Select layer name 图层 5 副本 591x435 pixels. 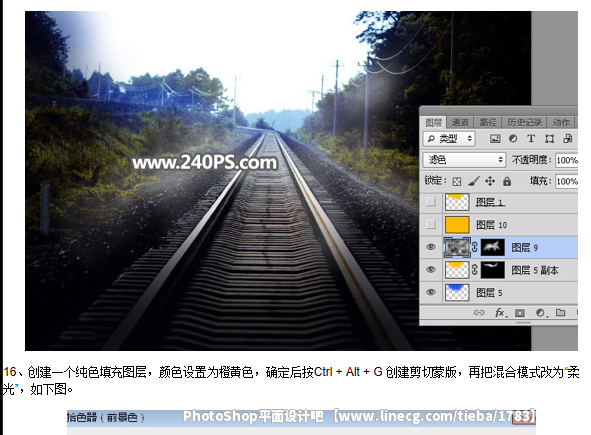[535, 270]
